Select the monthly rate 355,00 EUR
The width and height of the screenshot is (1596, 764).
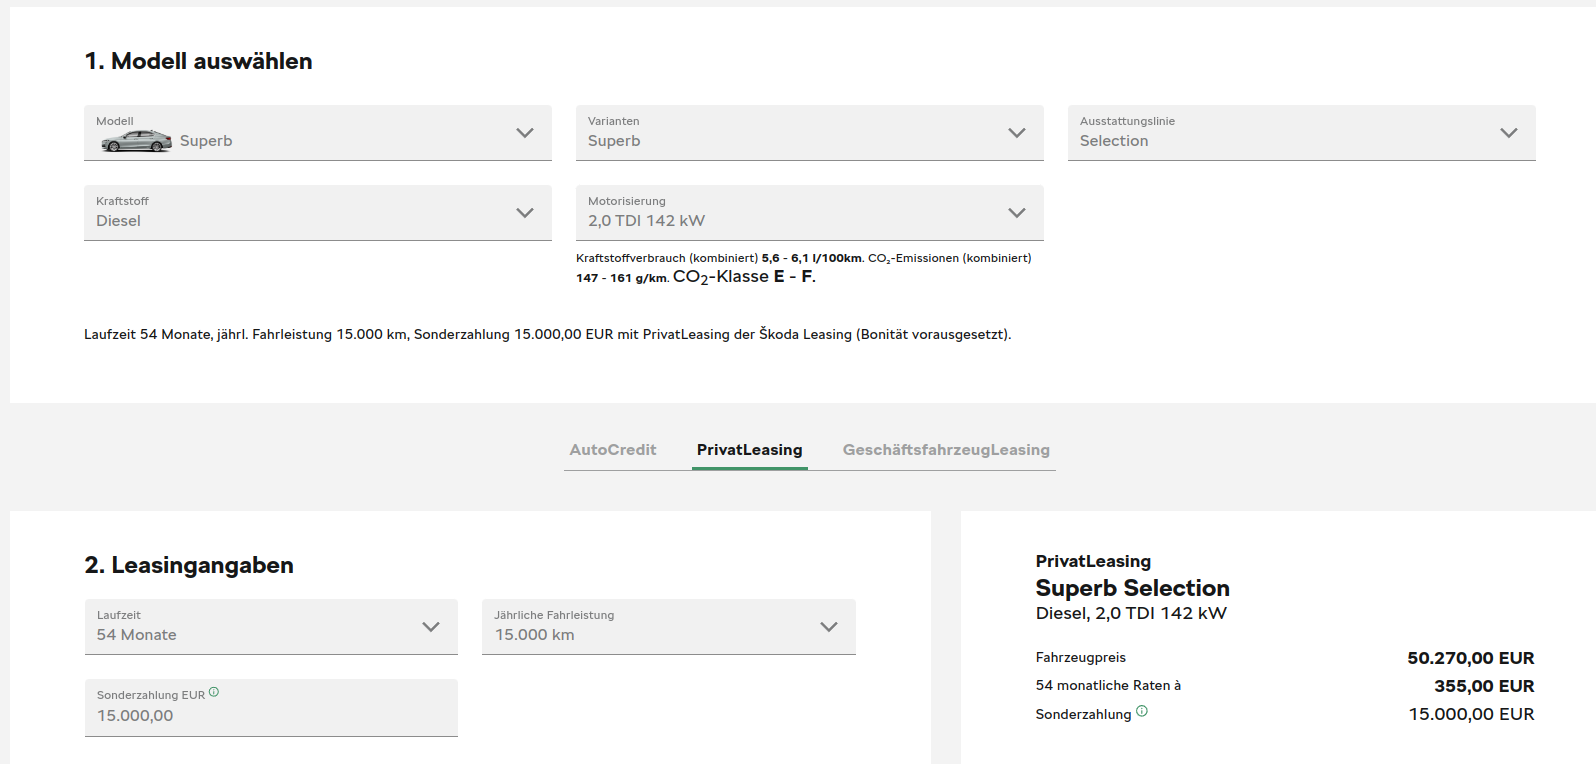[x=1484, y=686]
